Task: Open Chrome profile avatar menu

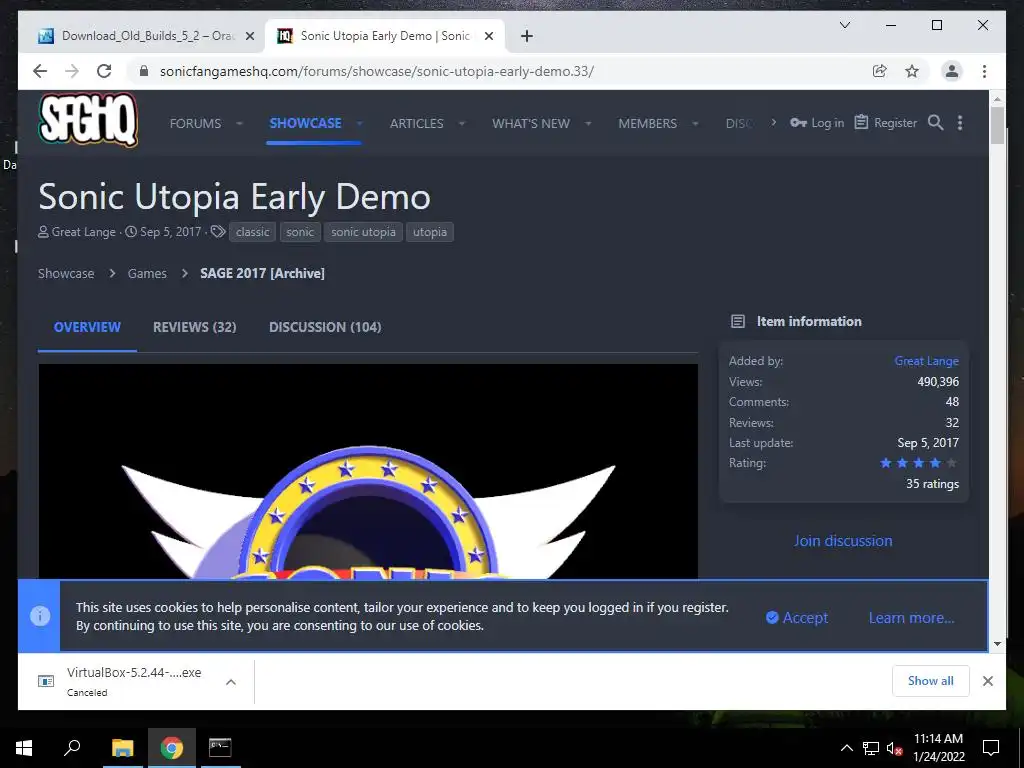Action: (x=952, y=71)
